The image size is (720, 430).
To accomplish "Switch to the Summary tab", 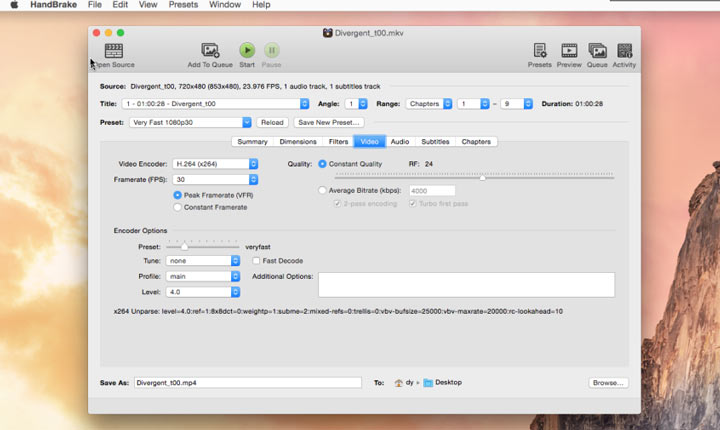I will [x=252, y=141].
